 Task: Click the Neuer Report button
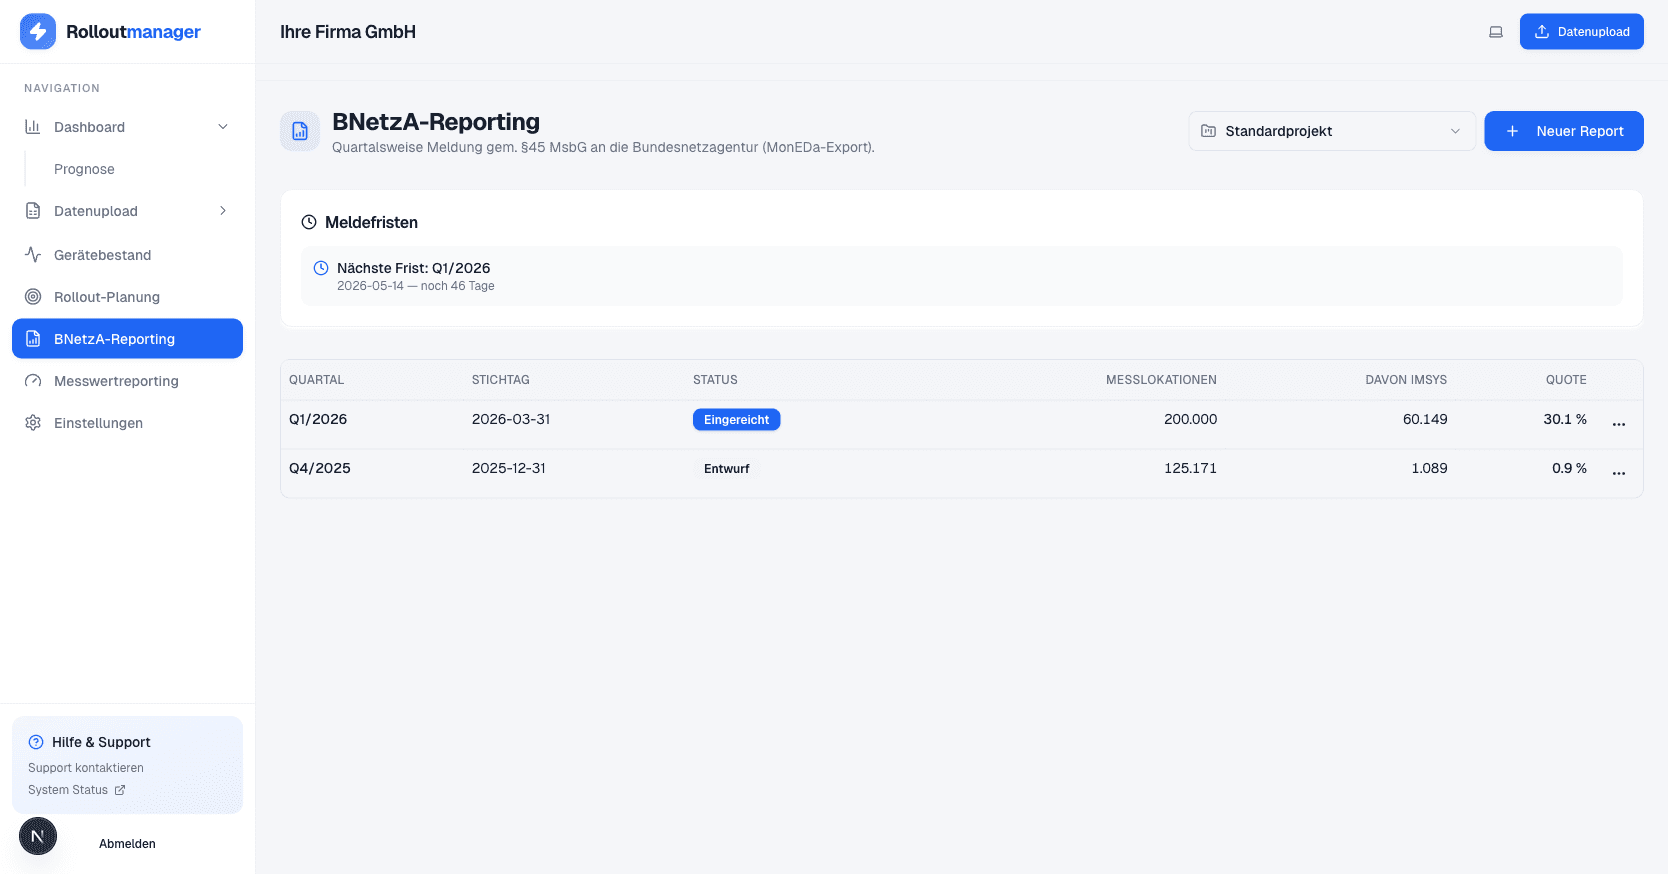point(1563,131)
